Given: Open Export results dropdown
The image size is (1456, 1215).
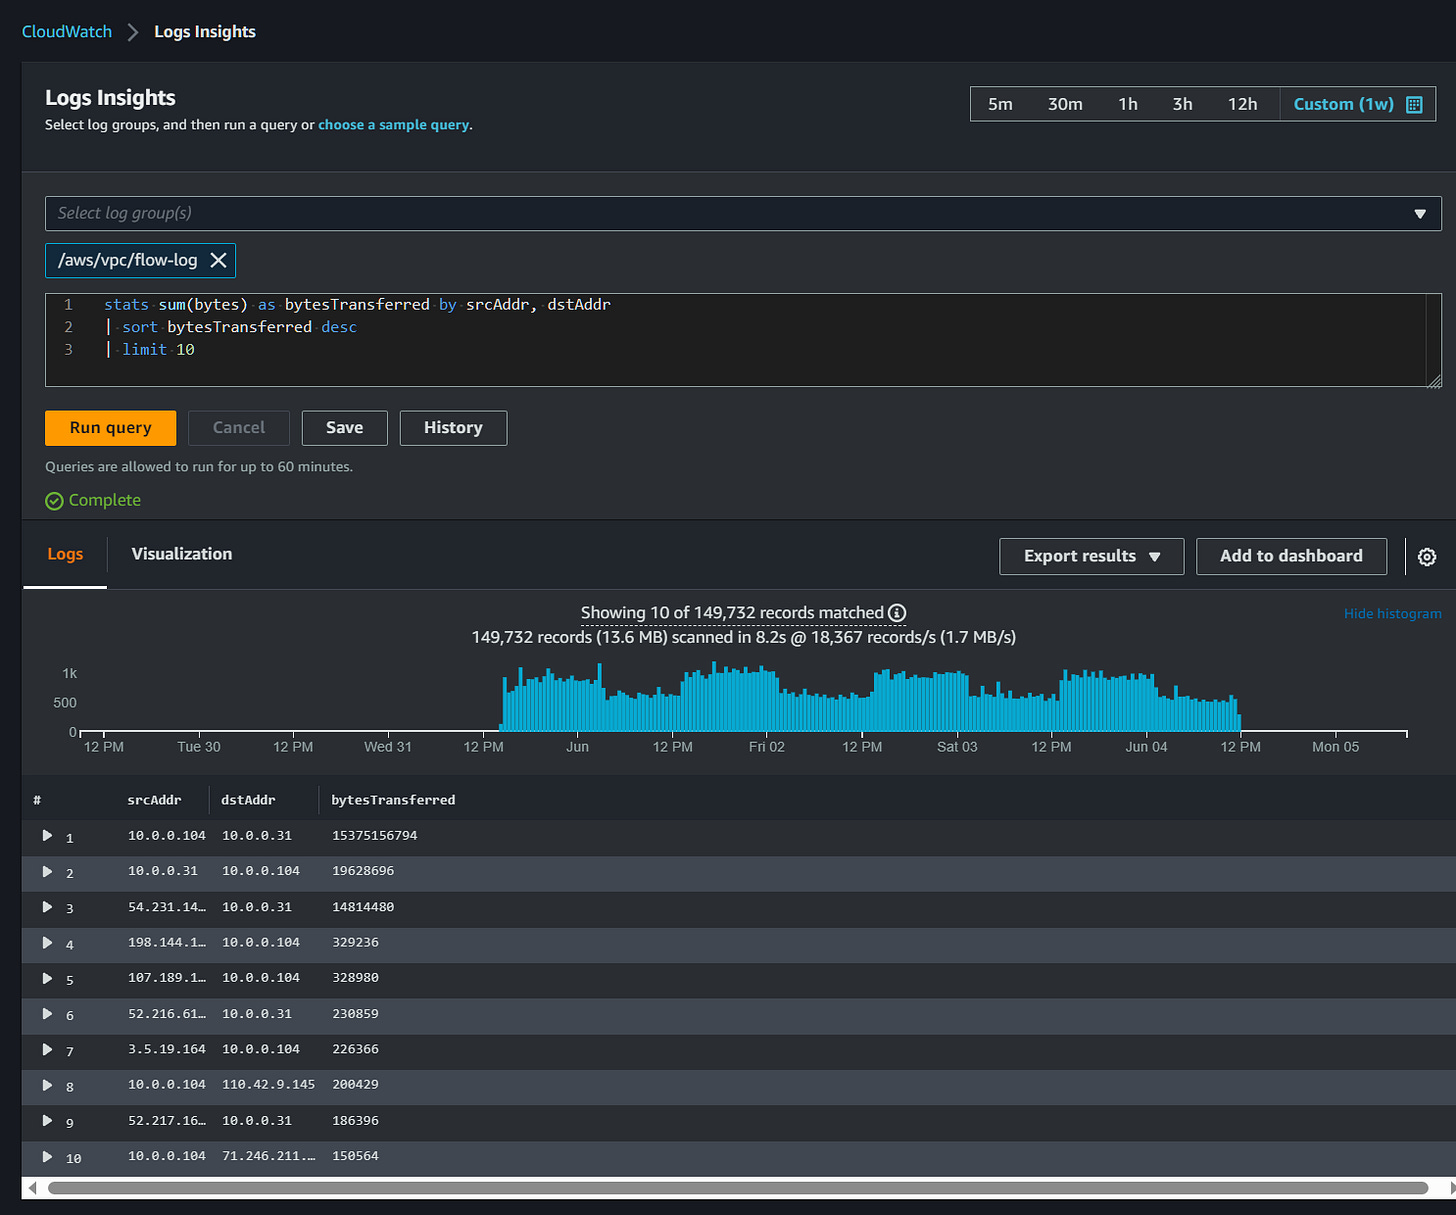Looking at the screenshot, I should point(1091,556).
